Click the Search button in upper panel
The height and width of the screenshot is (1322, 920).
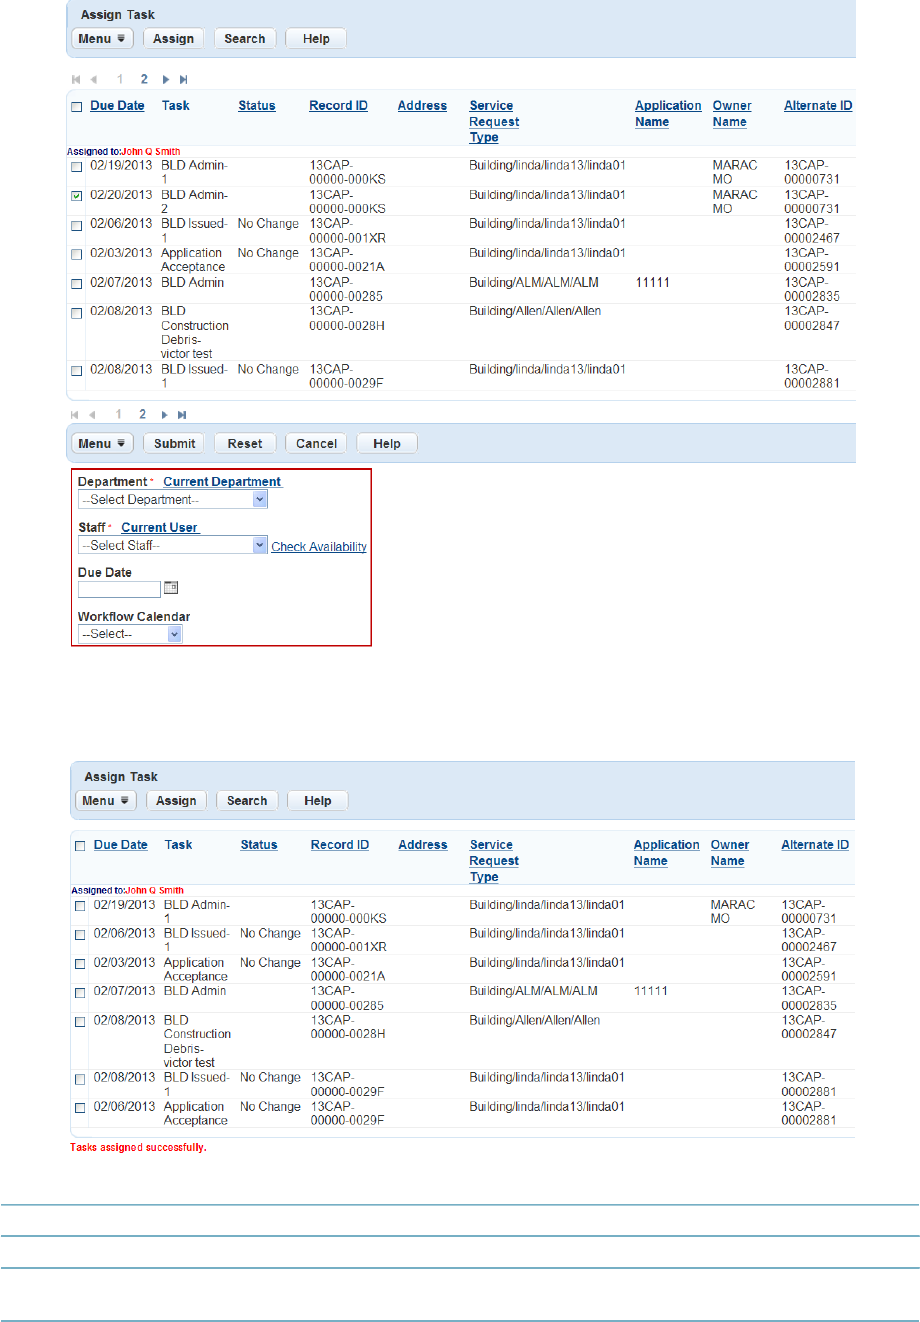point(245,38)
